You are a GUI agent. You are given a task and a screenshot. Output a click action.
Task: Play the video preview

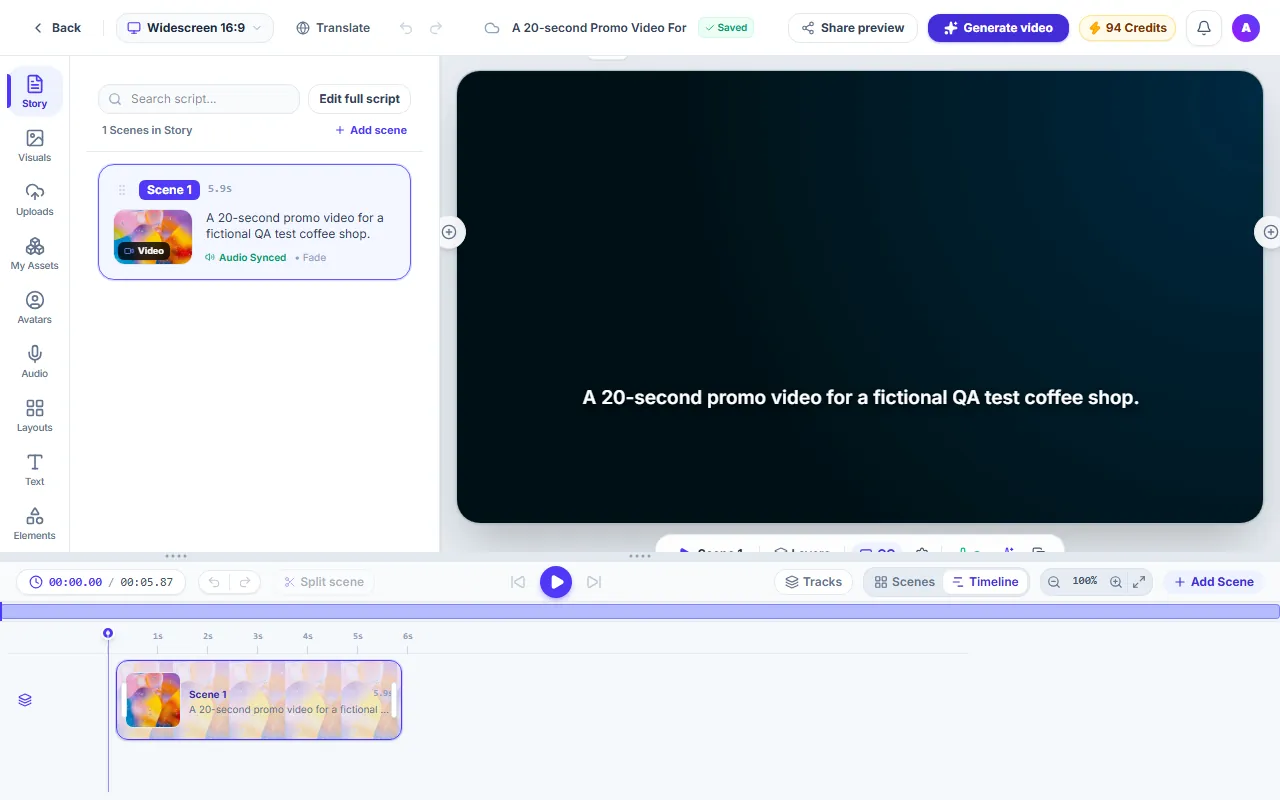click(556, 582)
